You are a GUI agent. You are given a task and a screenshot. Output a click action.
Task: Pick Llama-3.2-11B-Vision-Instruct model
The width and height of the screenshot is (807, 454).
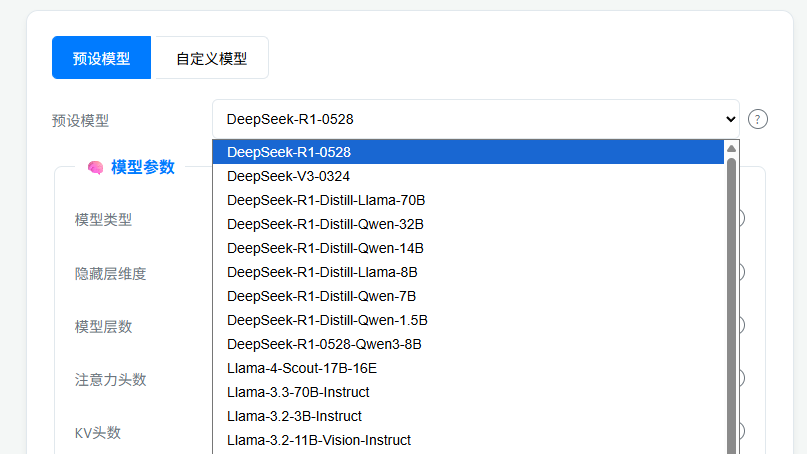tap(468, 441)
